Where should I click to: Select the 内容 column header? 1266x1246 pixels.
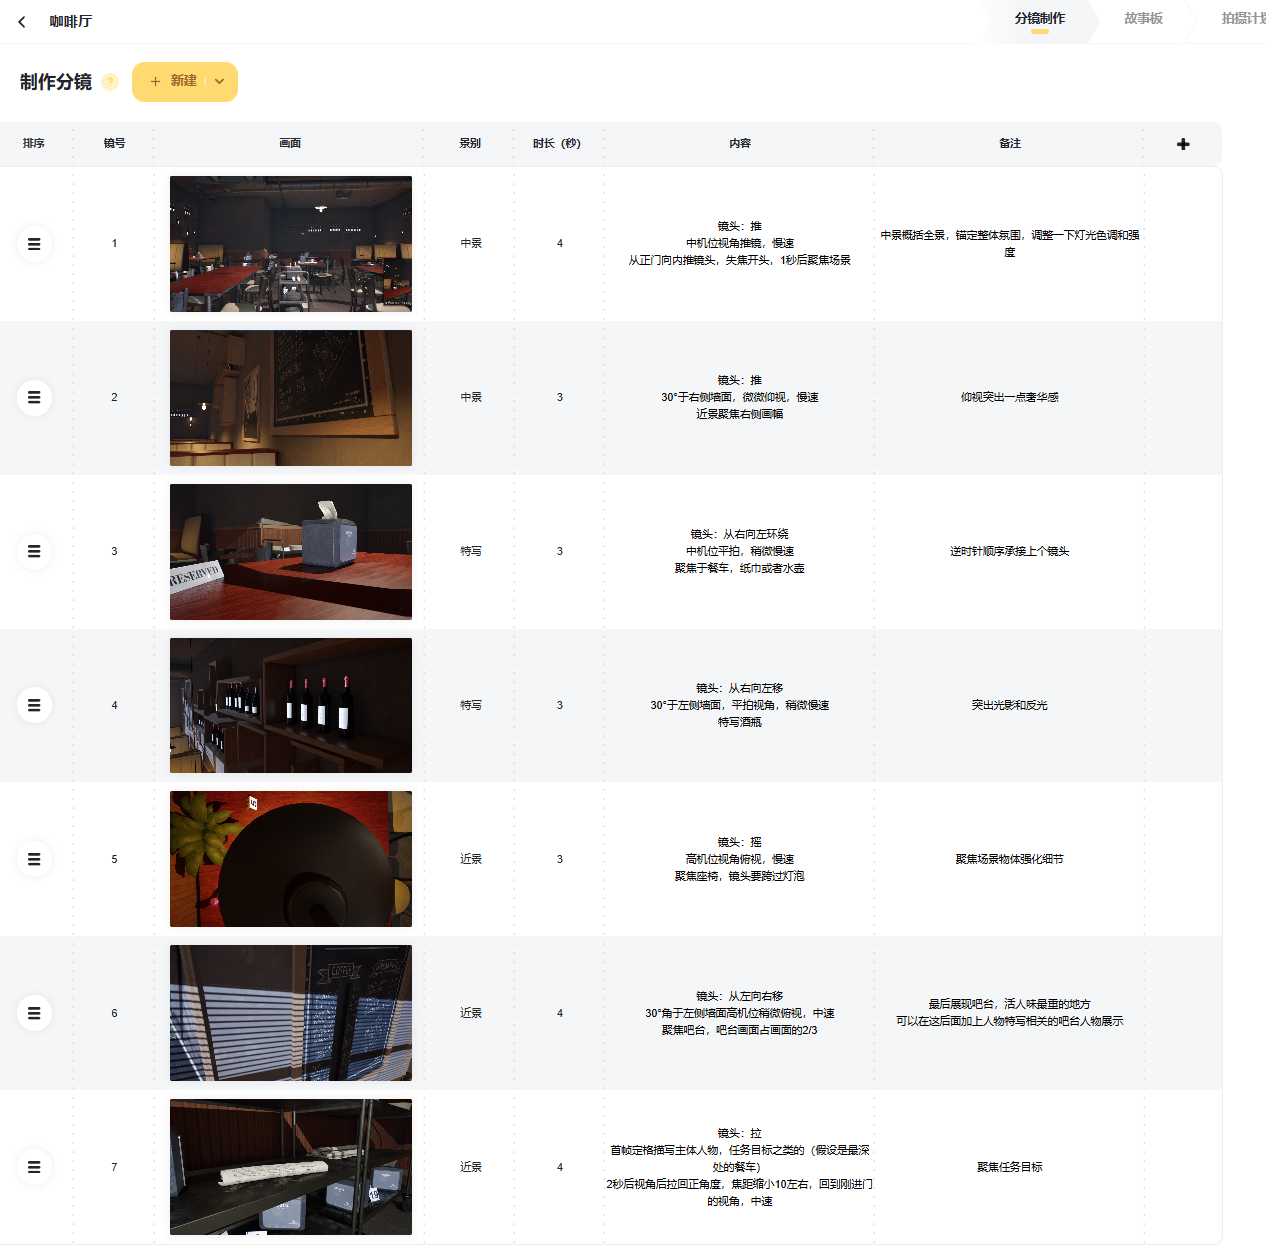click(740, 144)
